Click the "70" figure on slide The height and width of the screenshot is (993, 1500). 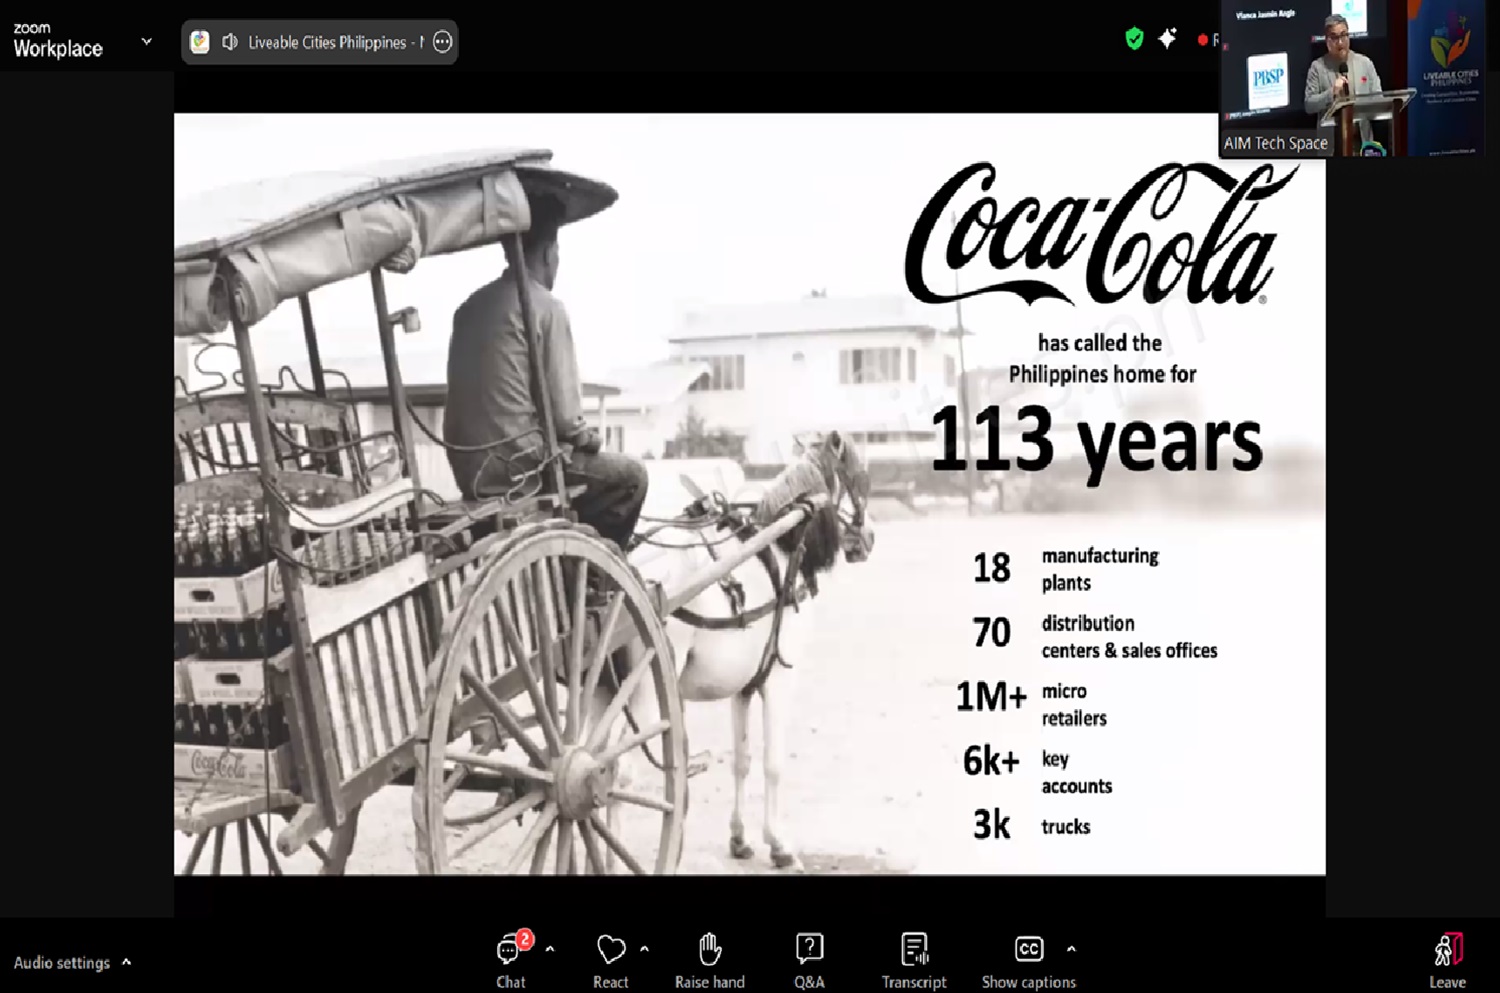(992, 633)
